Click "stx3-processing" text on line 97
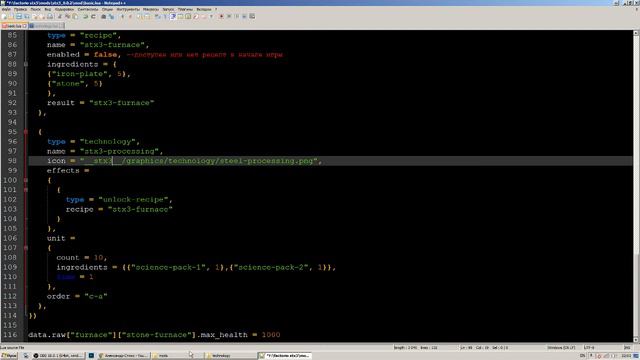This screenshot has height=360, width=640. [x=121, y=151]
